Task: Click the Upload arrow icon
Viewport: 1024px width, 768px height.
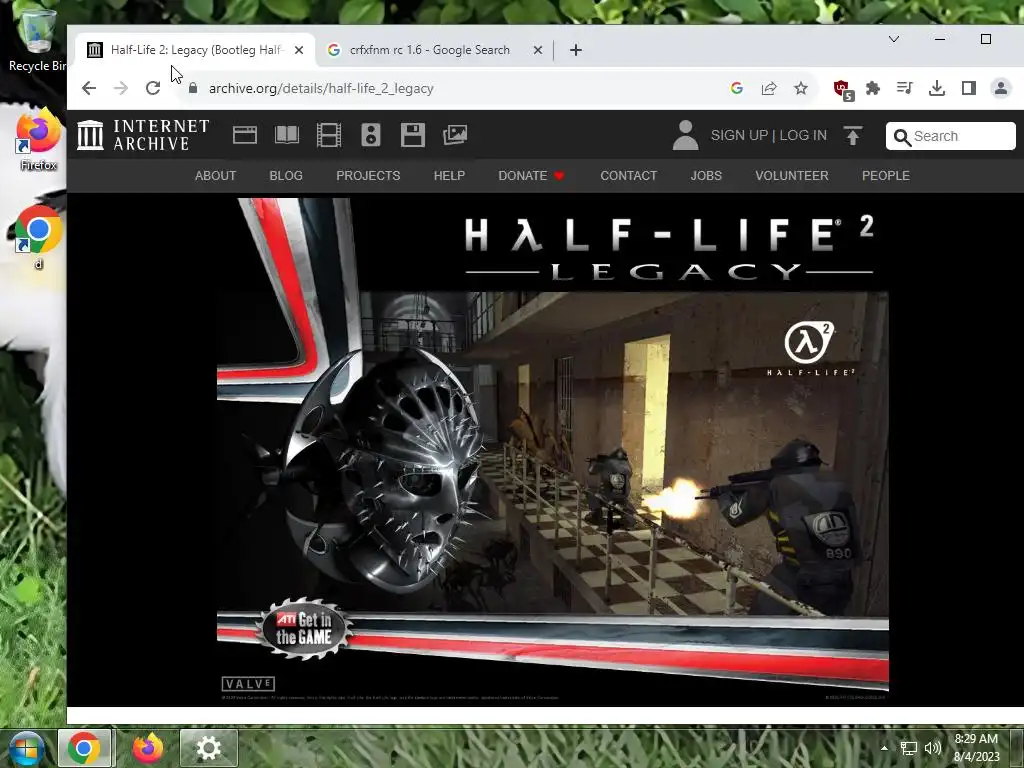Action: pyautogui.click(x=852, y=135)
